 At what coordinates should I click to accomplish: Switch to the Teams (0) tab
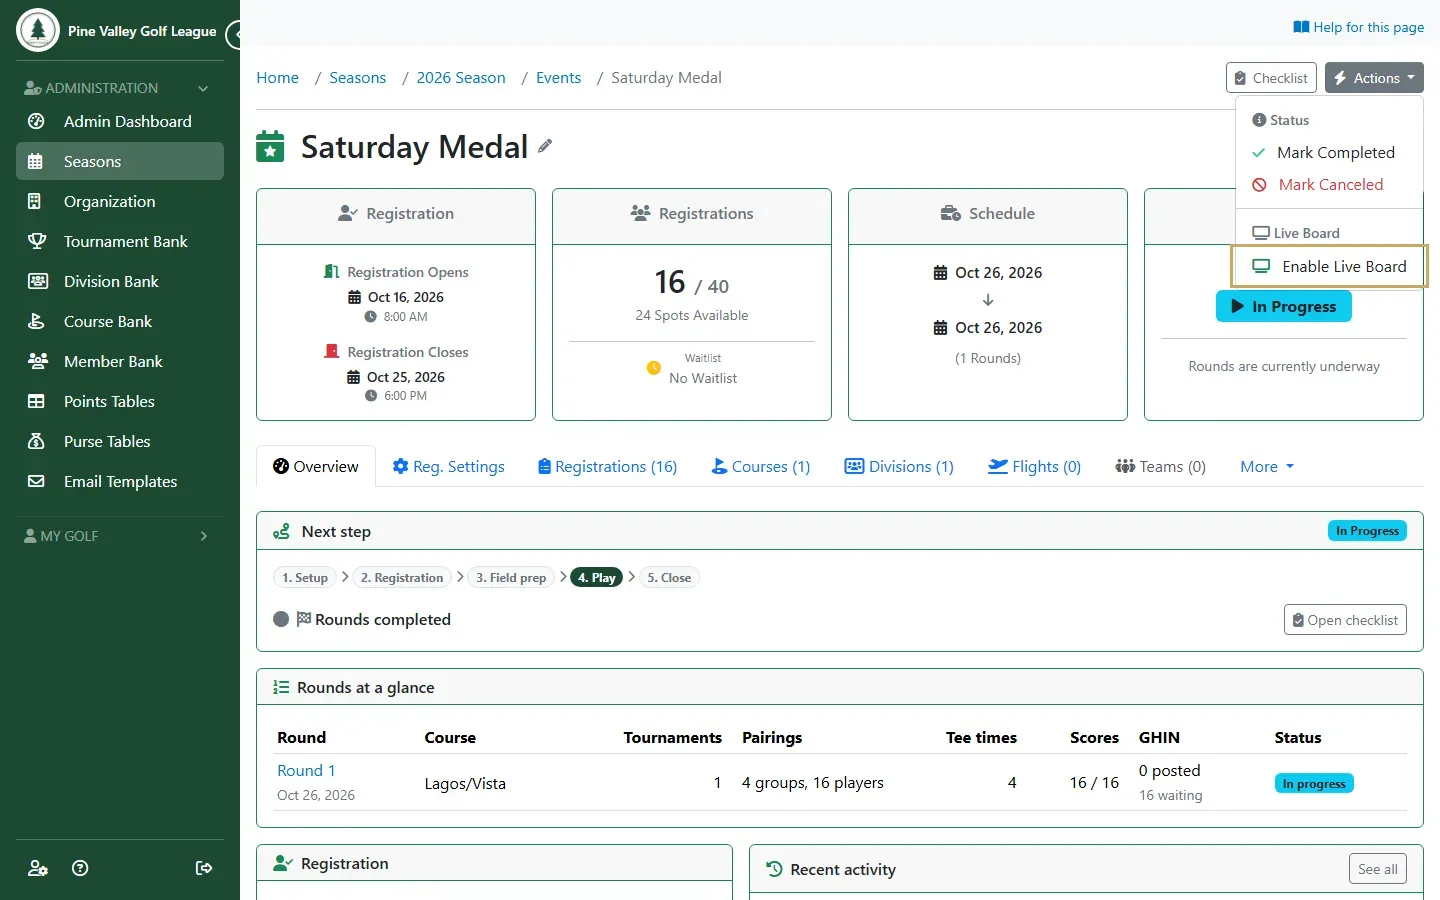[1160, 467]
